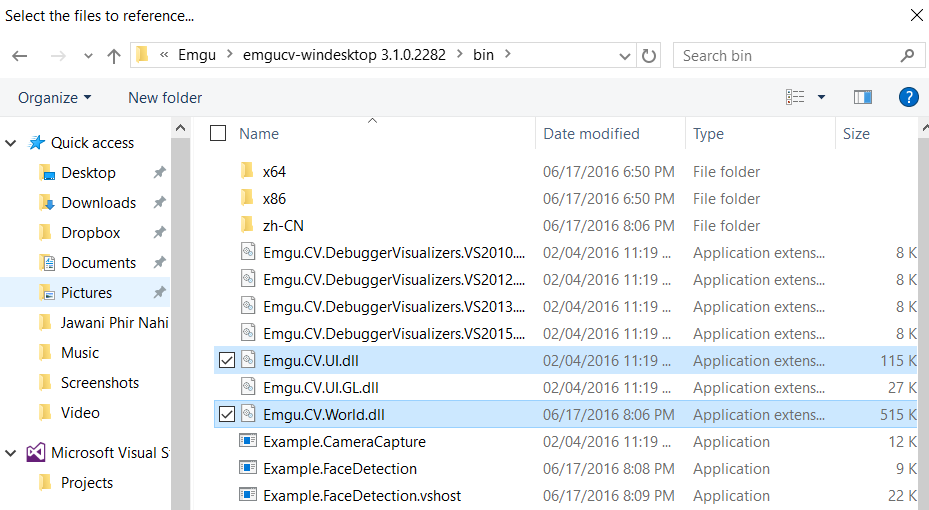
Task: Select Pictures in navigation pane
Action: pyautogui.click(x=86, y=293)
